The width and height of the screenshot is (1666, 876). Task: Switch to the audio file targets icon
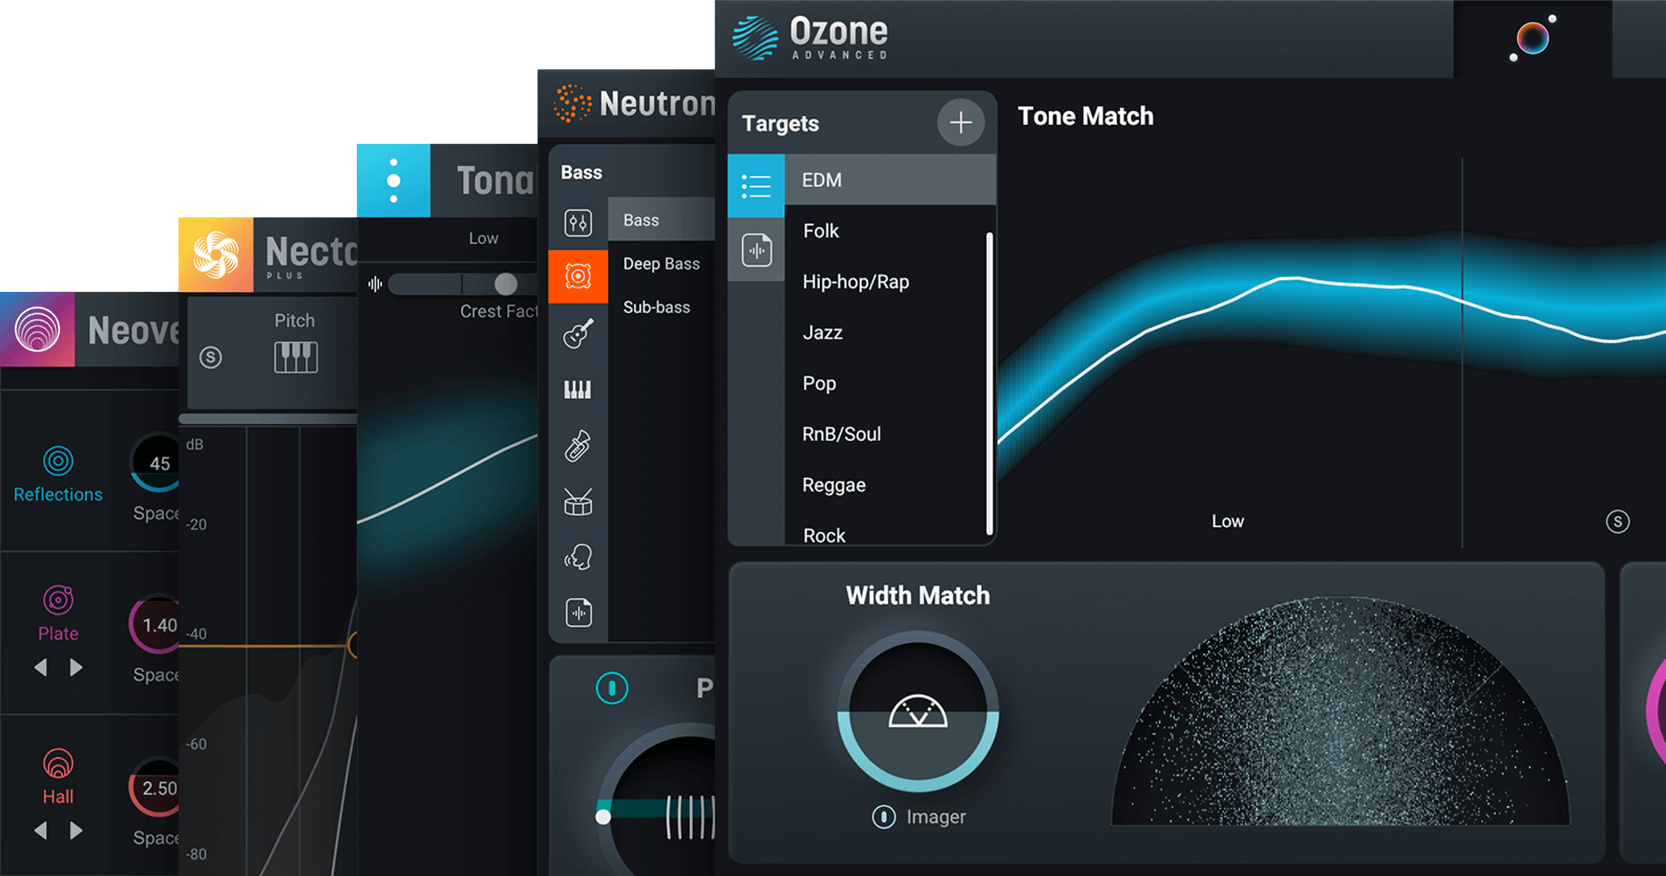[x=757, y=249]
